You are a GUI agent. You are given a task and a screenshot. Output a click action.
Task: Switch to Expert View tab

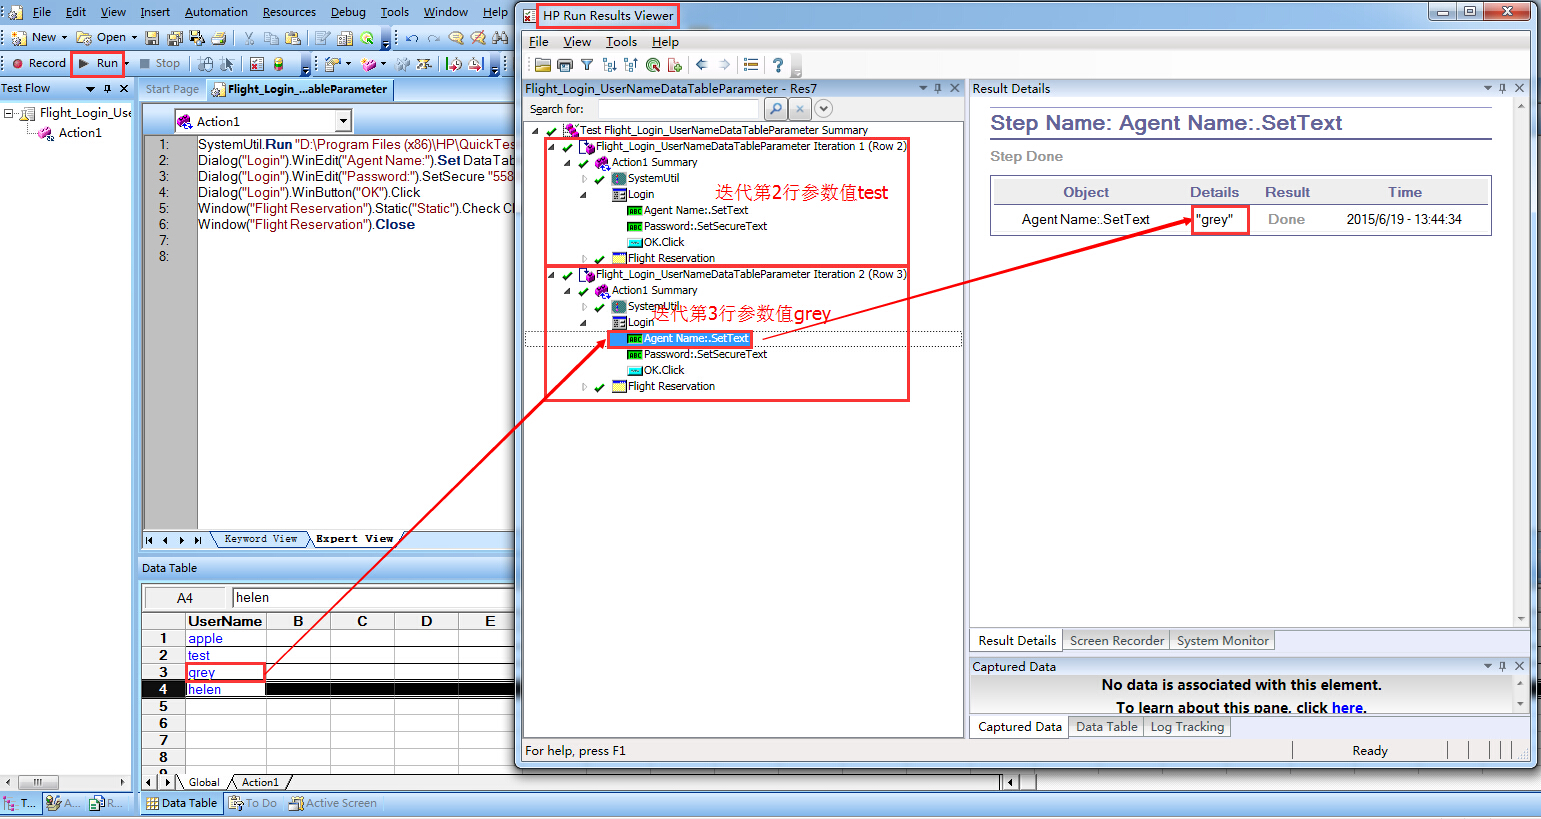pyautogui.click(x=355, y=539)
